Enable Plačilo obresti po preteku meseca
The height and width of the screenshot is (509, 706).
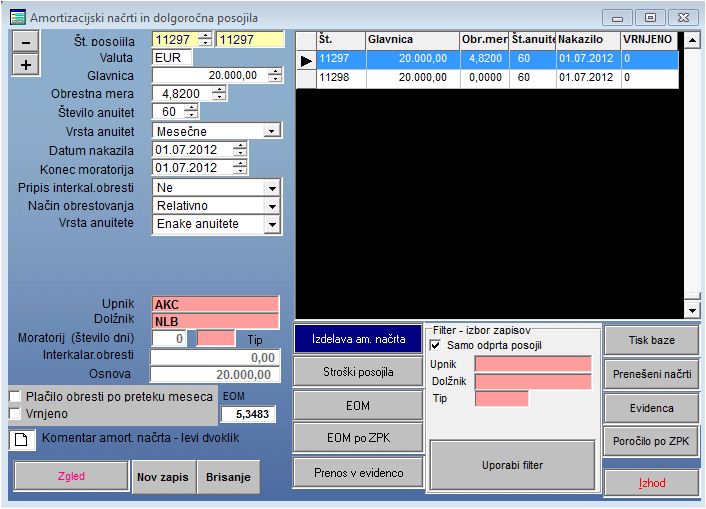click(x=14, y=396)
